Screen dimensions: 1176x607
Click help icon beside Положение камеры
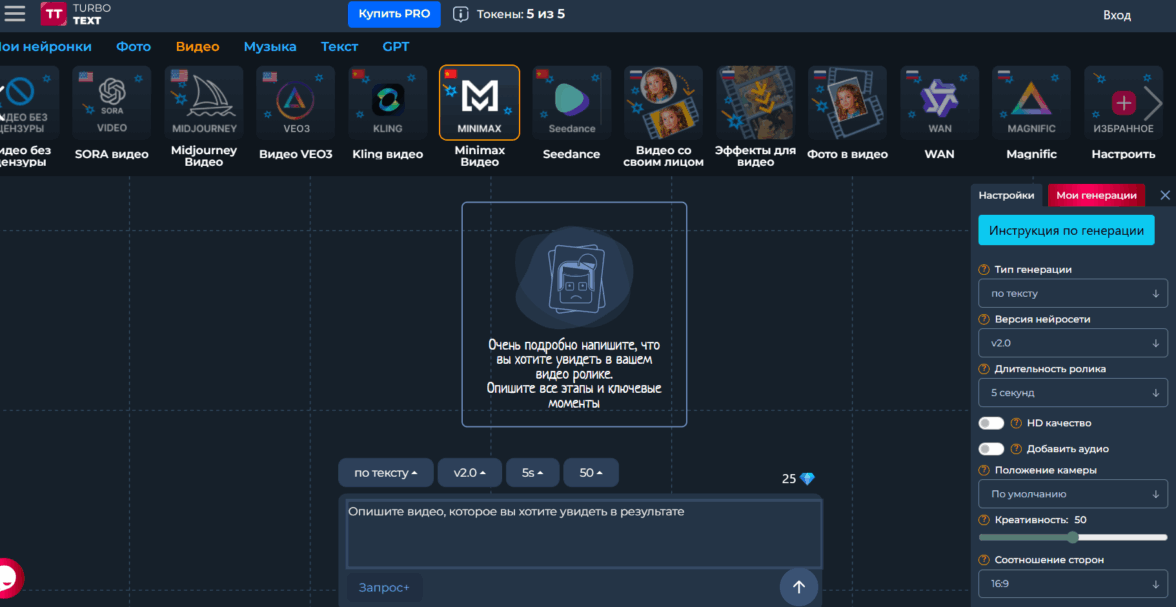pos(984,470)
